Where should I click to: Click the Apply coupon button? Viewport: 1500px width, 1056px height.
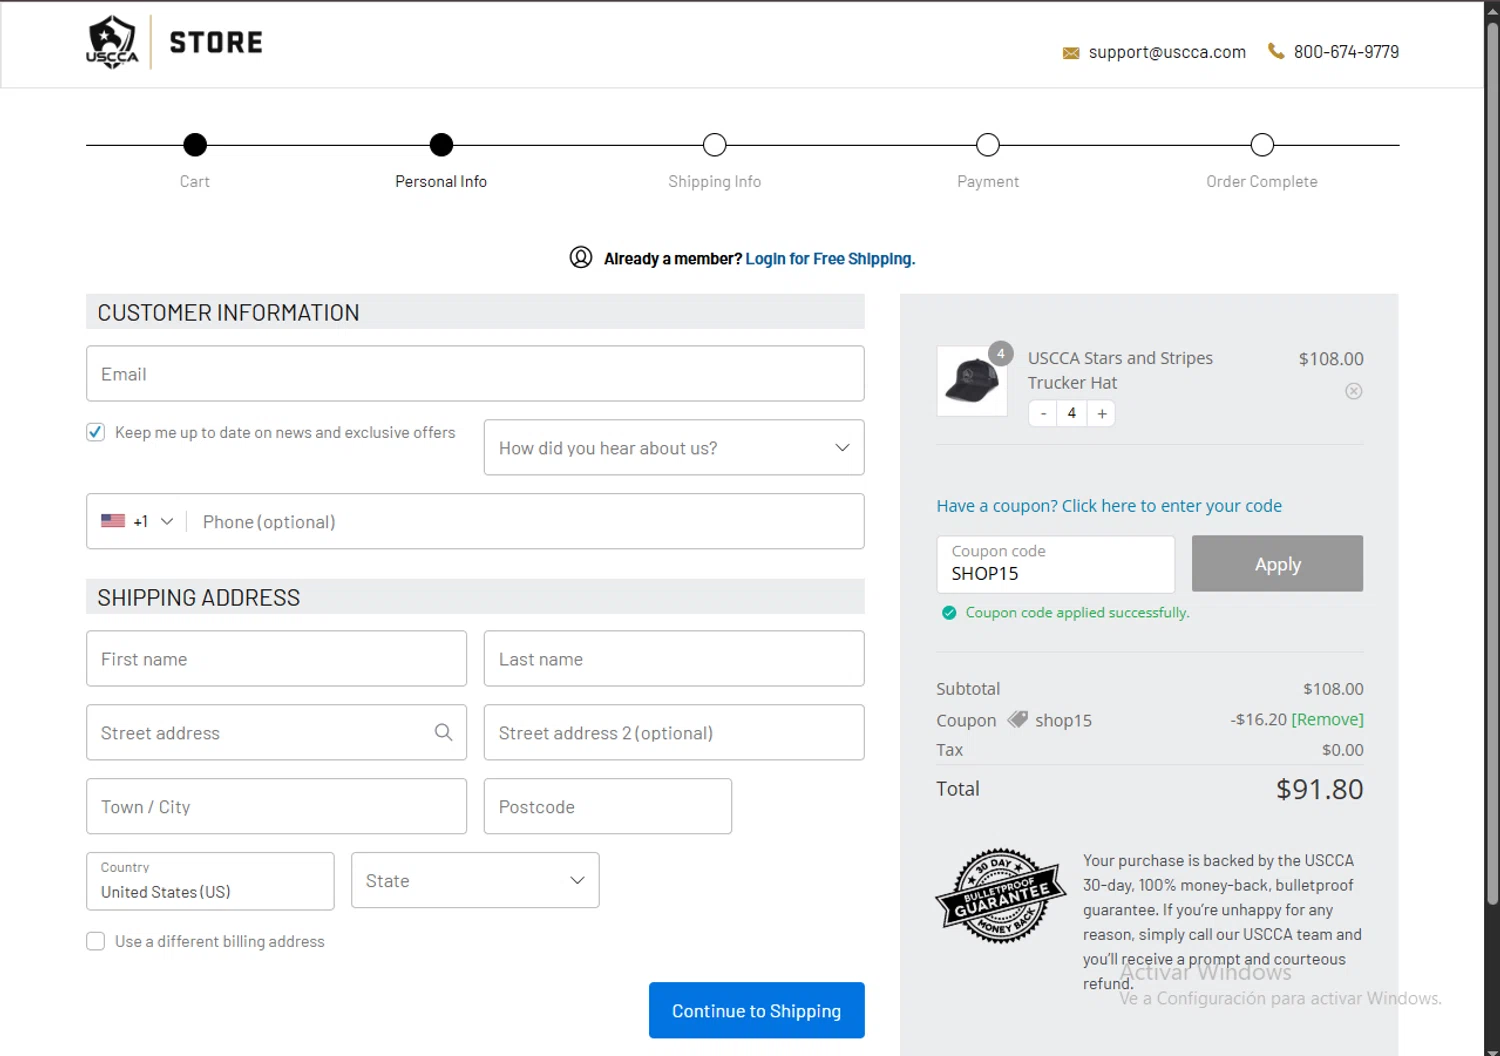(1277, 563)
